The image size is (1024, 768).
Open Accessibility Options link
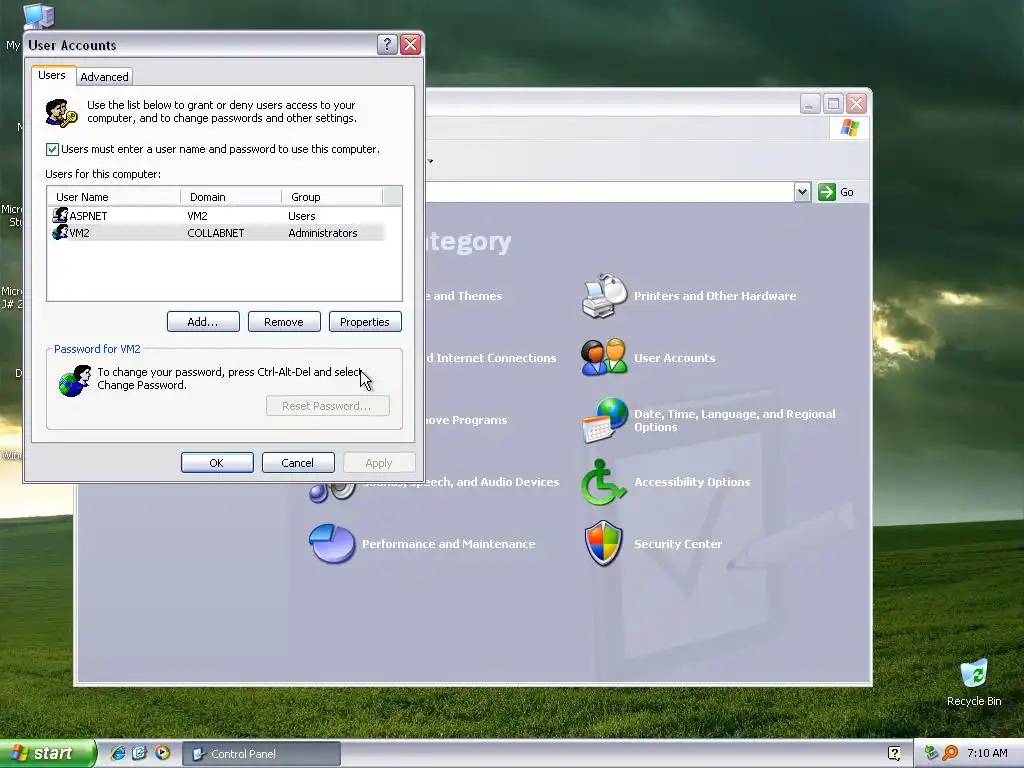pyautogui.click(x=692, y=482)
